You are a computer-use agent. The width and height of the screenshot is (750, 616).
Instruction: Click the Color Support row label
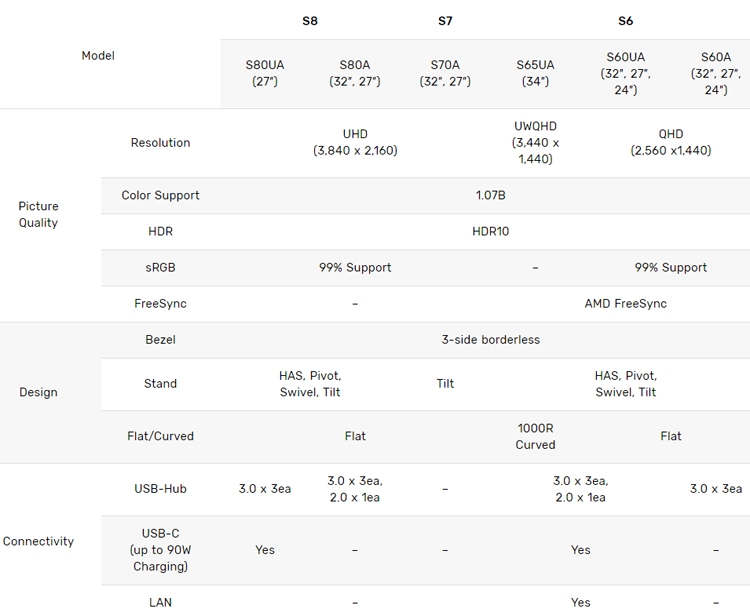(160, 195)
